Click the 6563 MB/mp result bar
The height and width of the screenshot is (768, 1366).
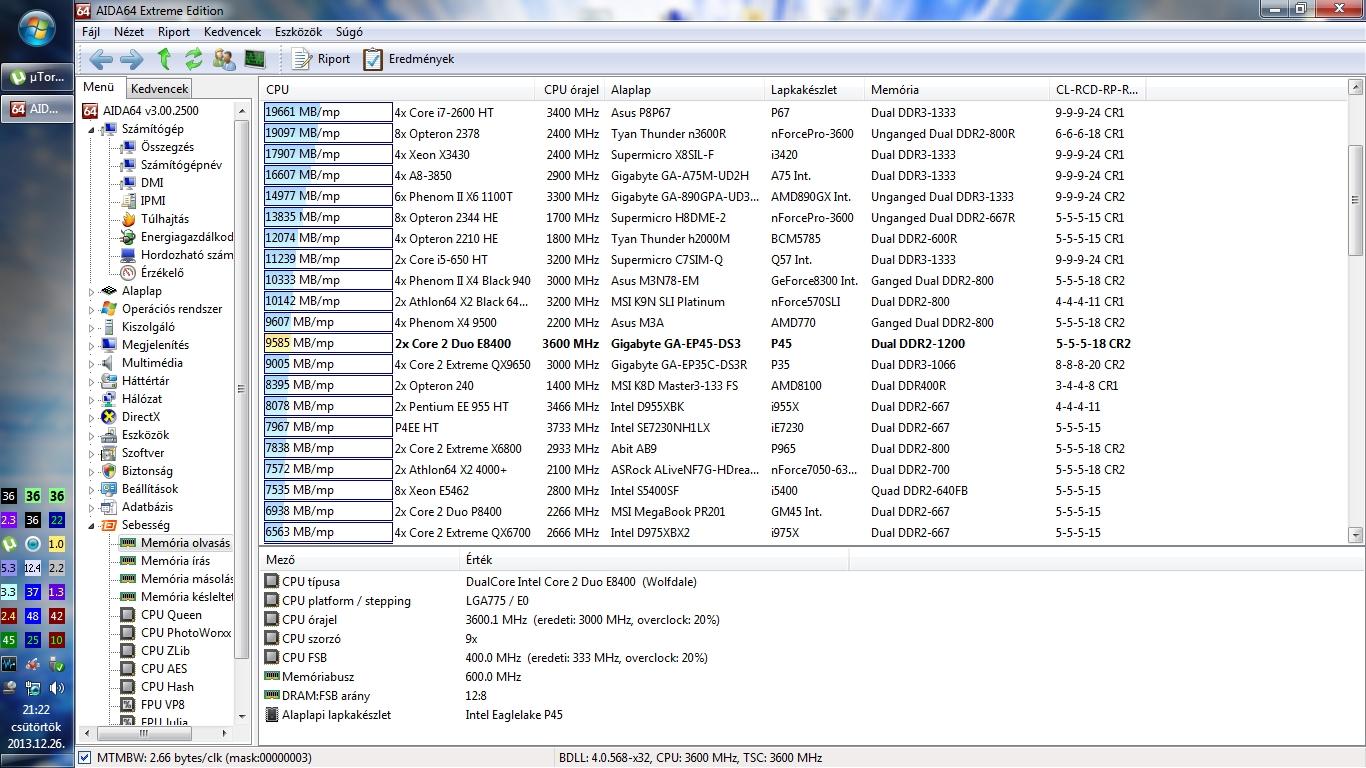click(328, 532)
